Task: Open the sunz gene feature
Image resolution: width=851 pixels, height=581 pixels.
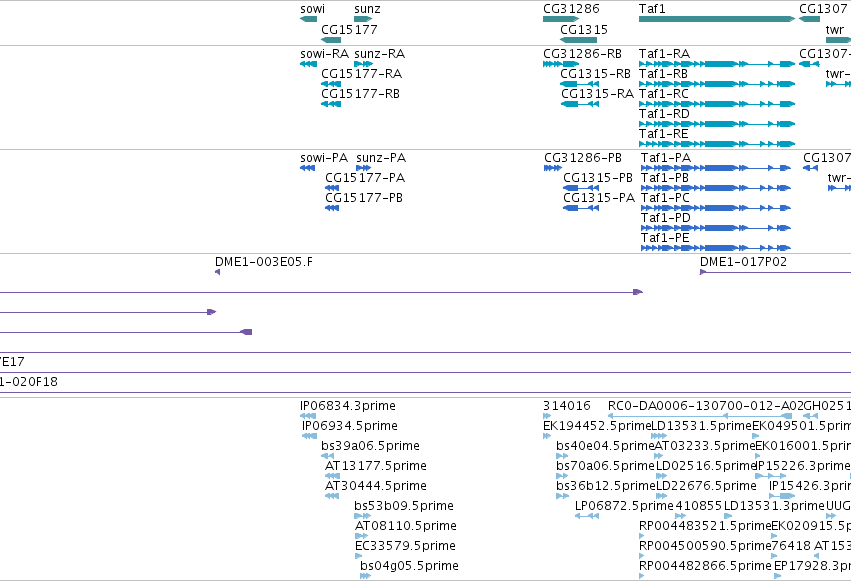Action: [363, 19]
